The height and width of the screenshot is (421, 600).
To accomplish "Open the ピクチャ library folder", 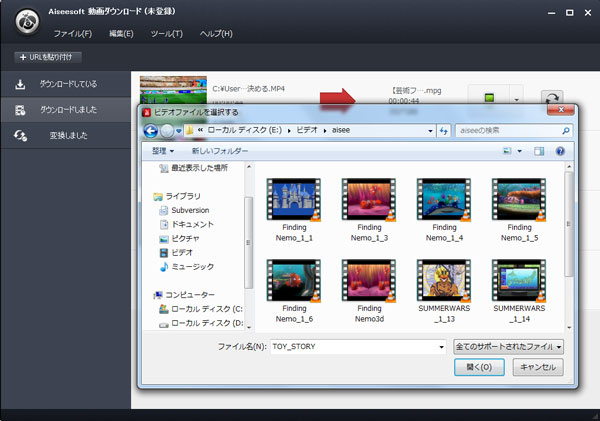I will (187, 239).
